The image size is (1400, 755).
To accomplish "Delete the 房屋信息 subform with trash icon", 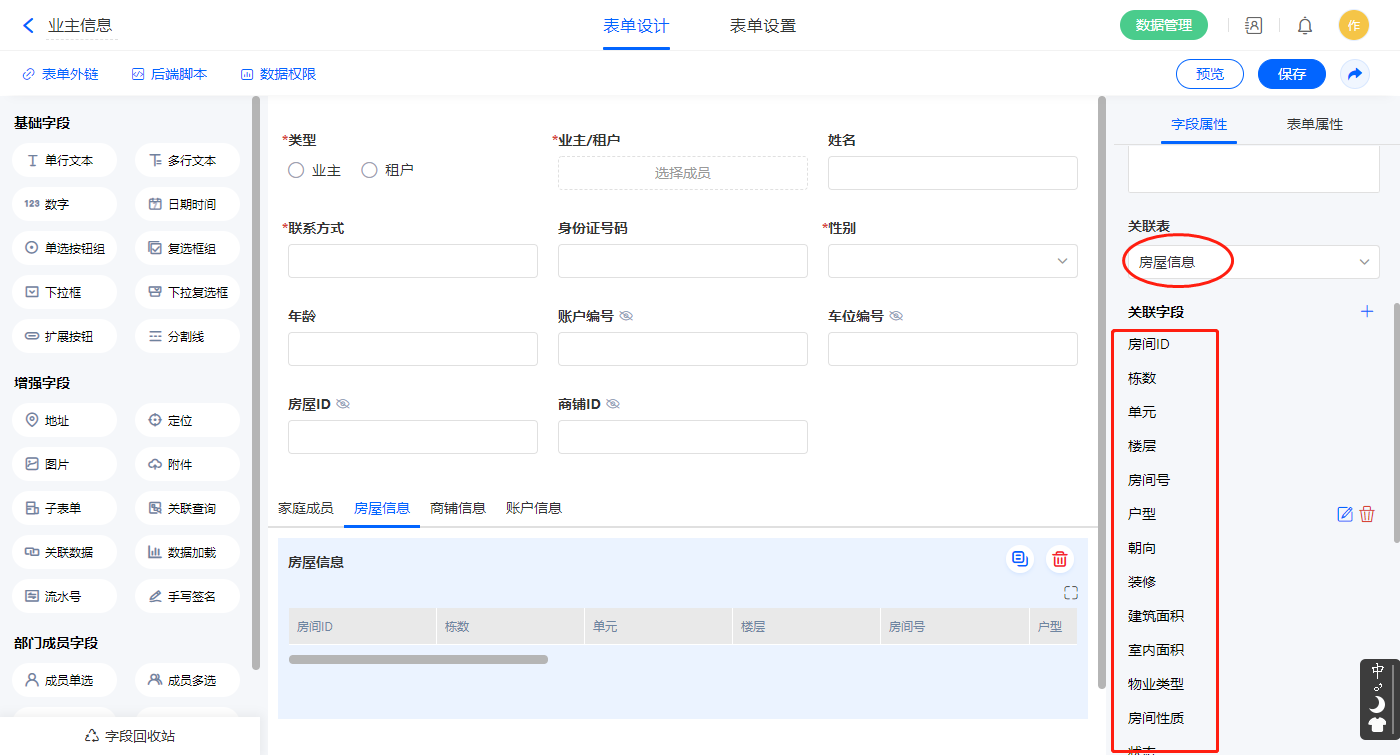I will click(1060, 560).
